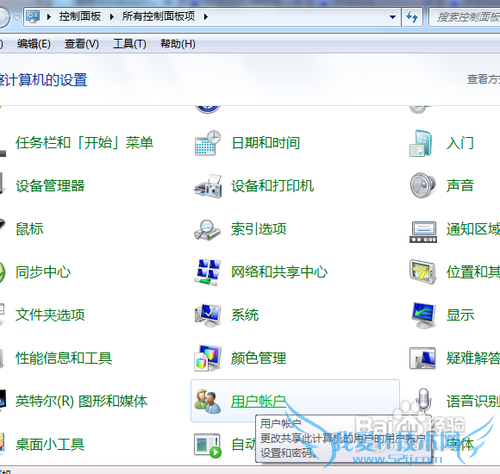Open 设备管理器 link
Screen dimensions: 500x474
click(x=50, y=186)
